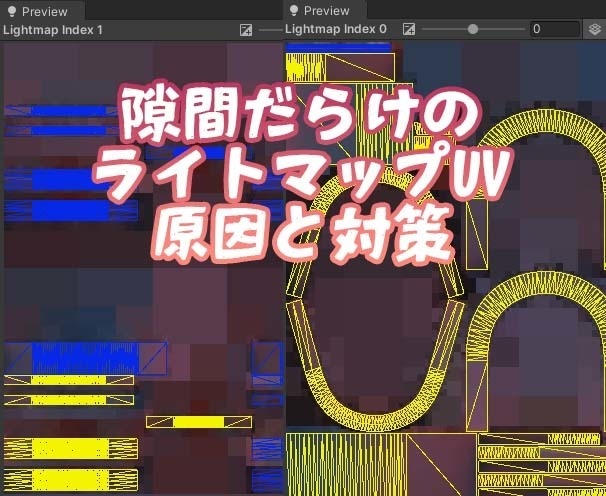Viewport: 606px width, 496px height.
Task: Click exposure icon beside Lightmap Index 1
Action: point(246,30)
